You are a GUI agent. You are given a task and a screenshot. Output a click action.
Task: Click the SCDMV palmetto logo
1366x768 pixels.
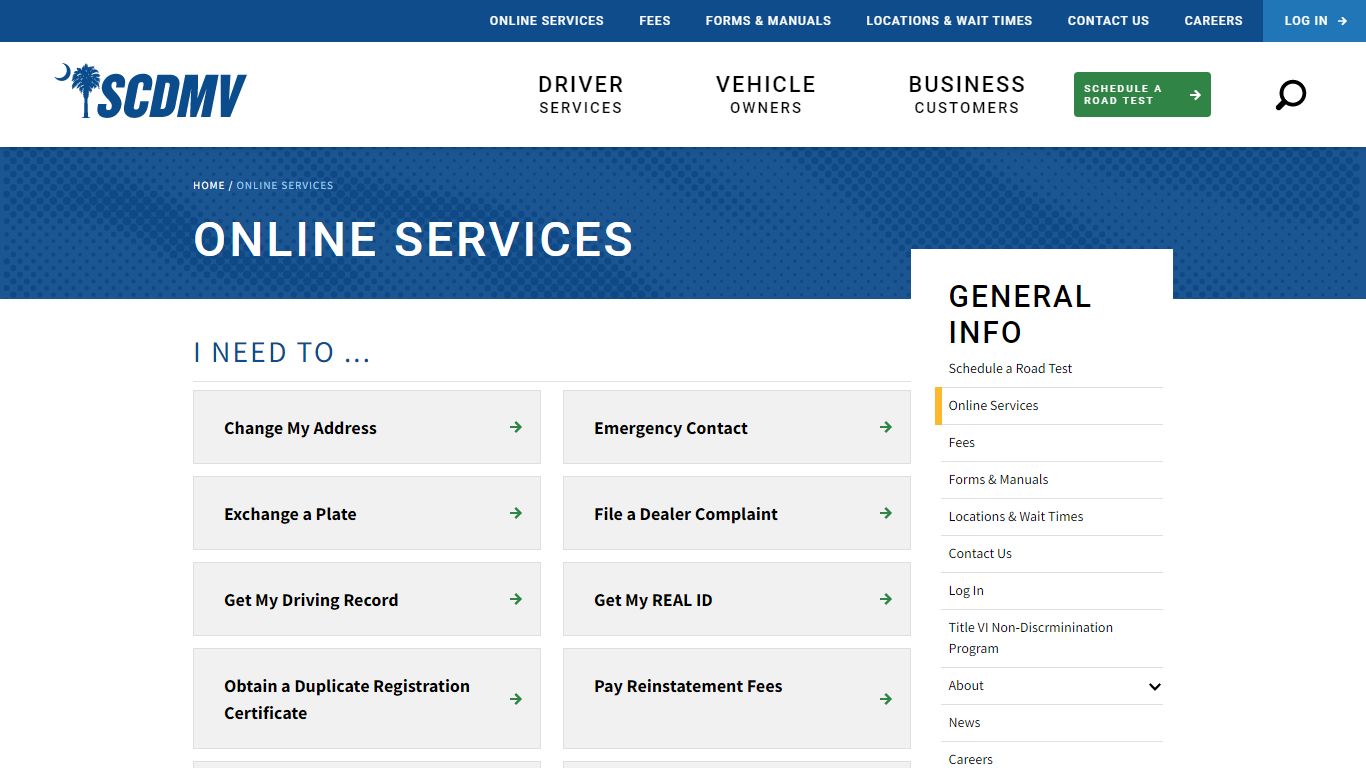151,91
